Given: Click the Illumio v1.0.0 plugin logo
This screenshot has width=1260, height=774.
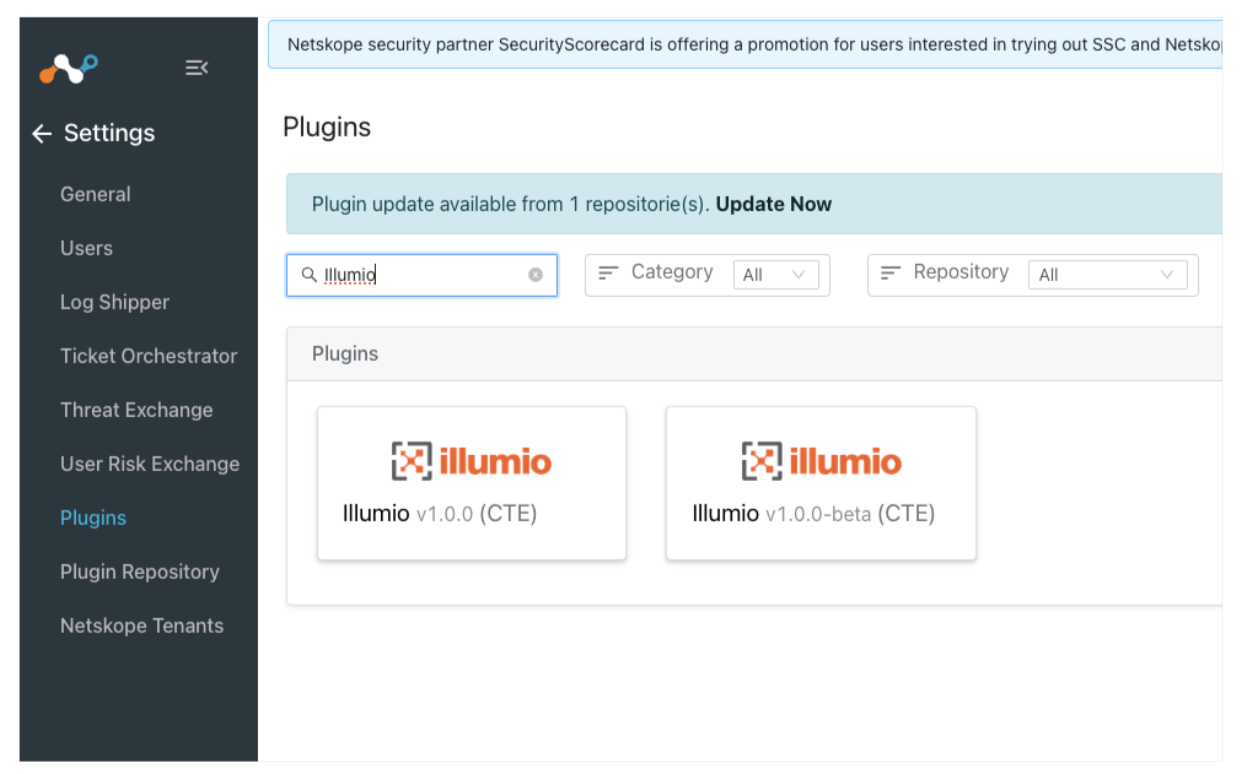Looking at the screenshot, I should (471, 461).
